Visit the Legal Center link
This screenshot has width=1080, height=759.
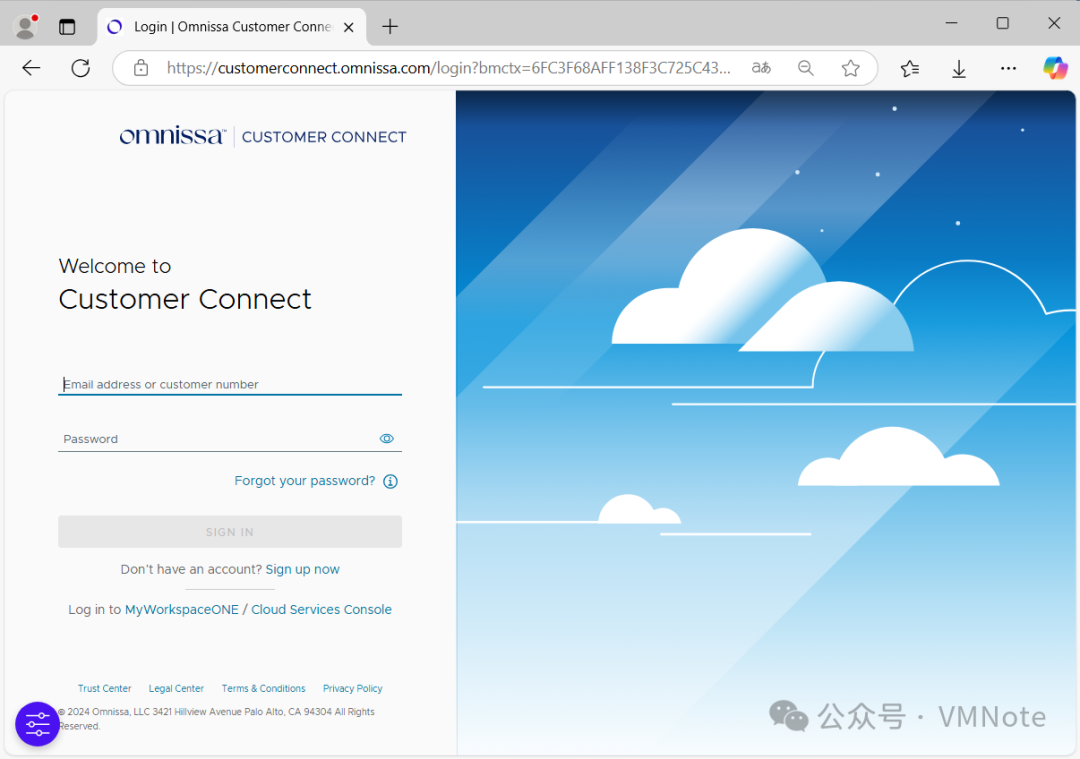point(176,689)
